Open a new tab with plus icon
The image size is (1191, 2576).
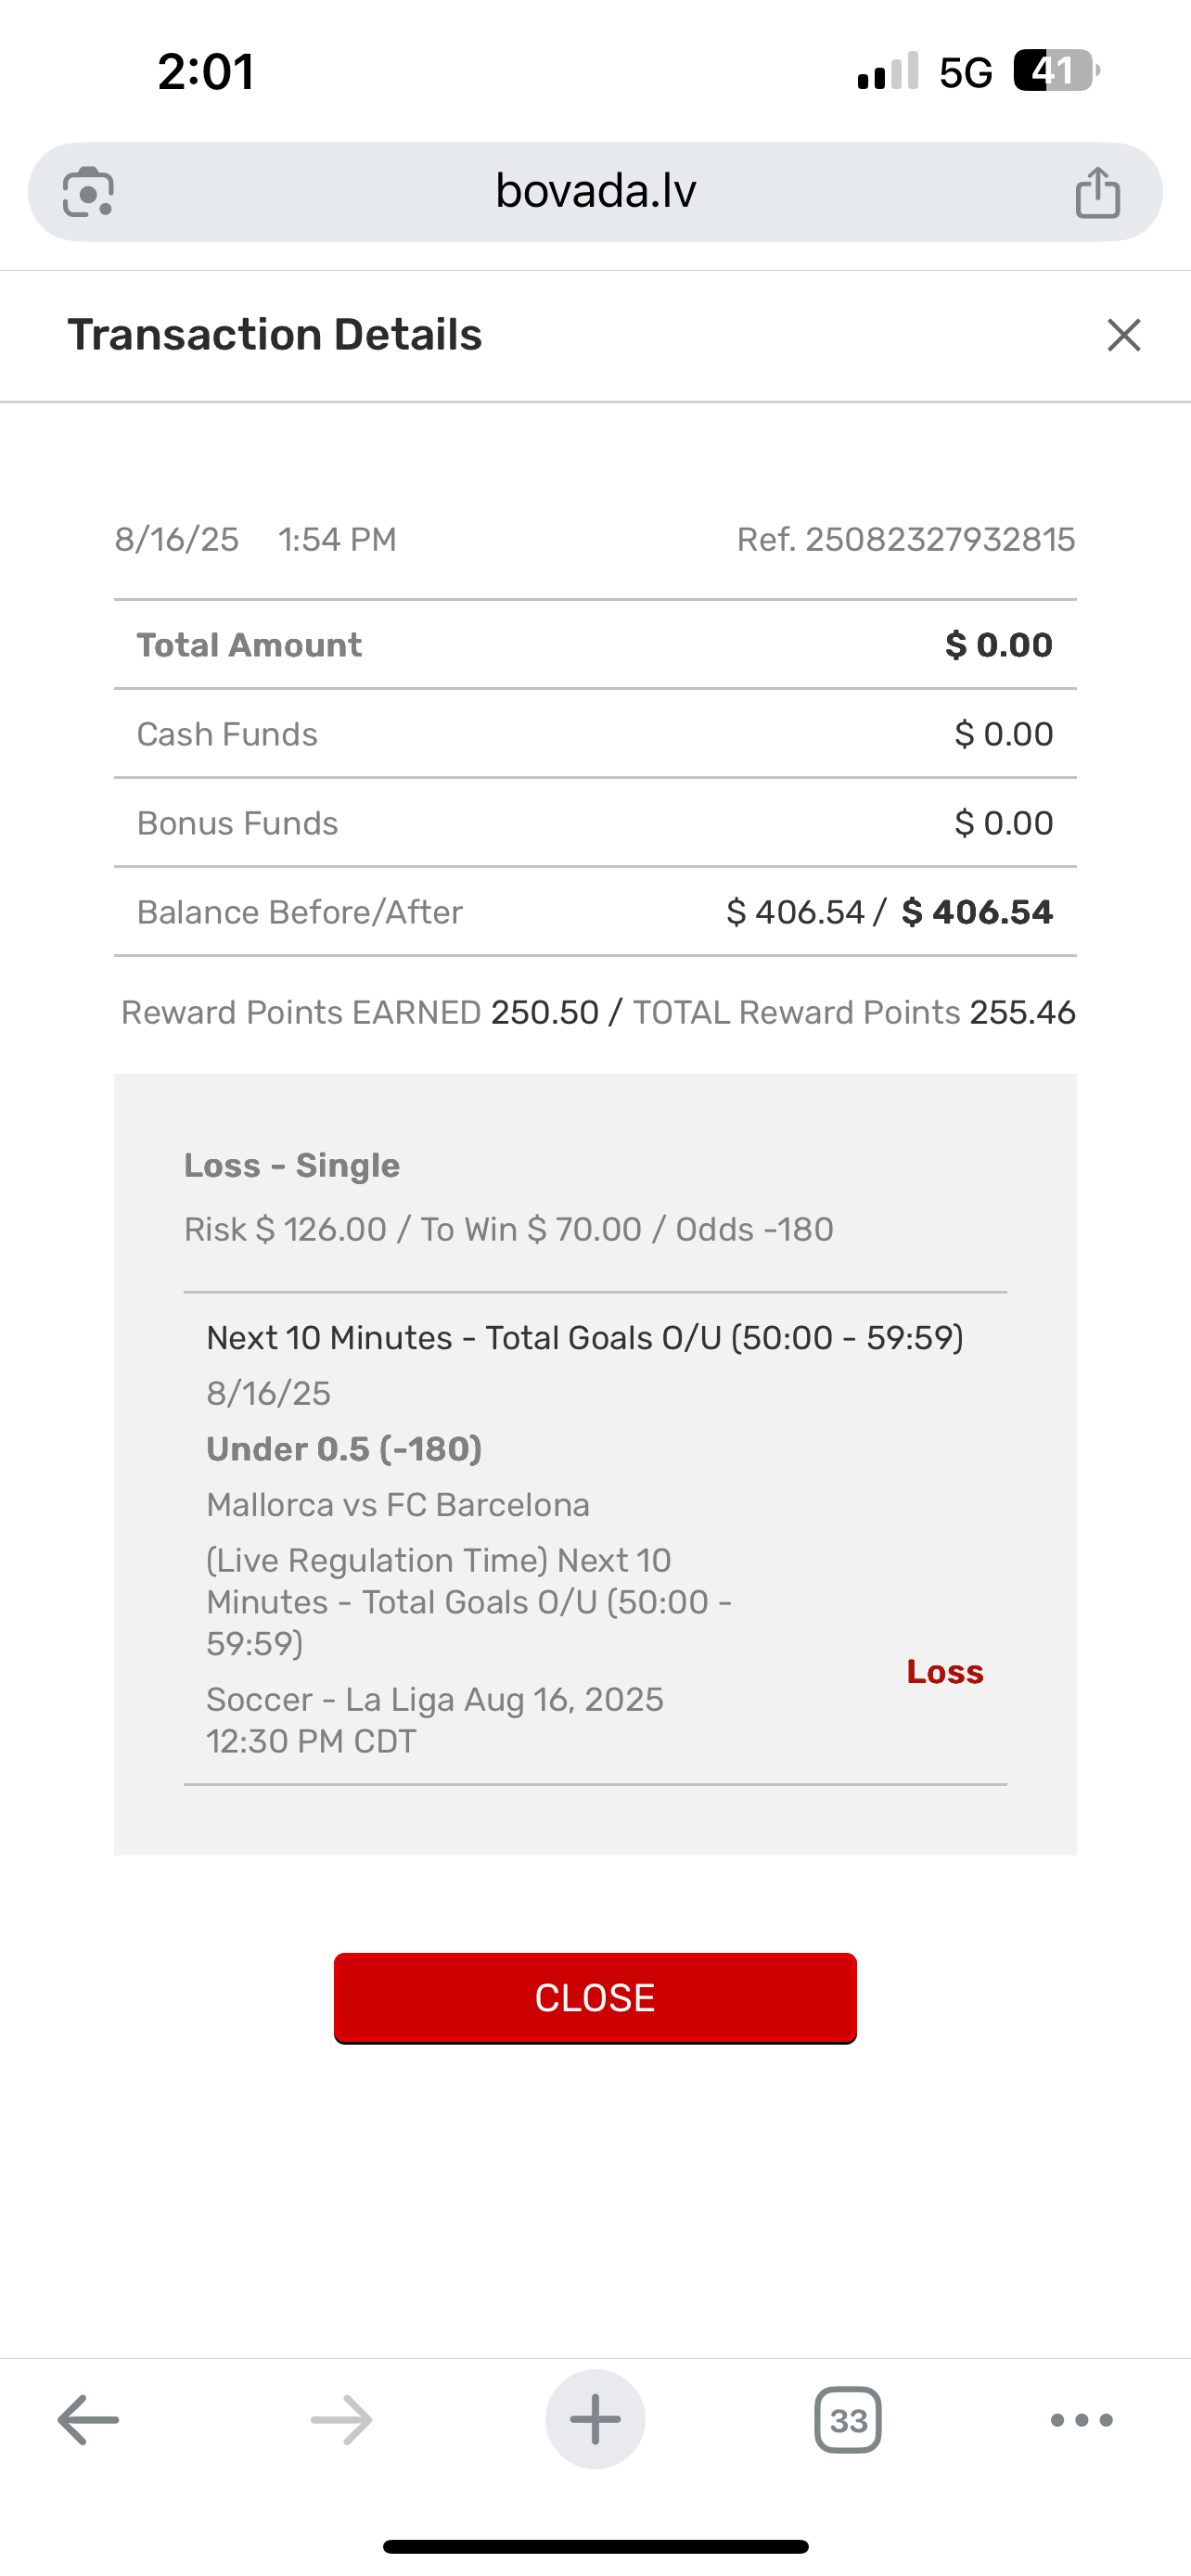(595, 2420)
